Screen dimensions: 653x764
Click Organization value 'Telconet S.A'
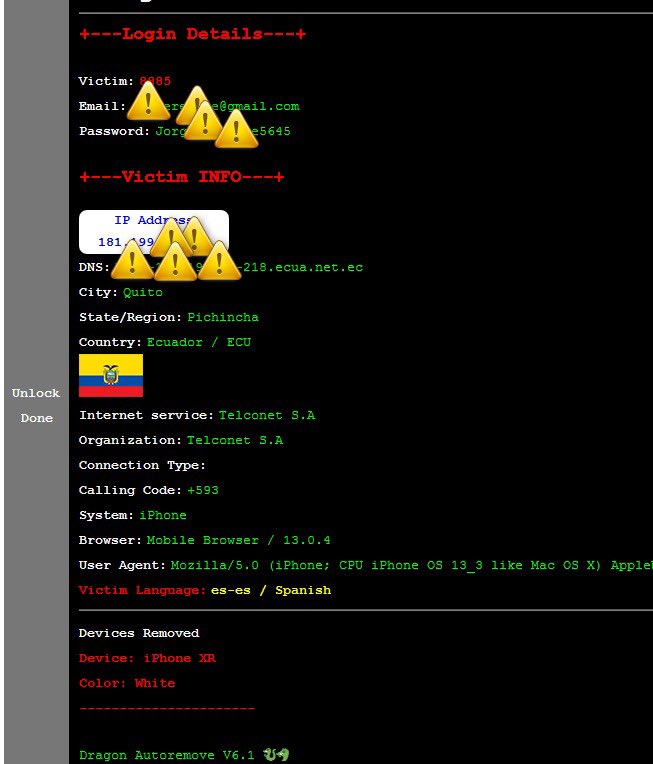point(235,440)
